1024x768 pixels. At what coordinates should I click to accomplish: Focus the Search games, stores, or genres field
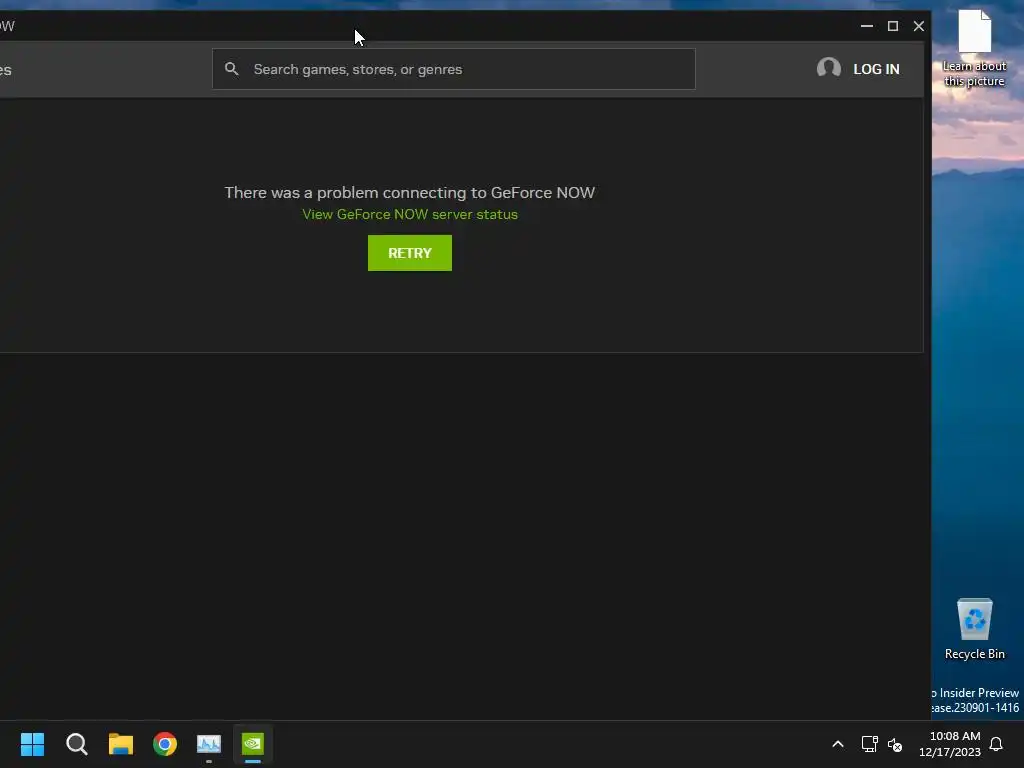pos(453,69)
